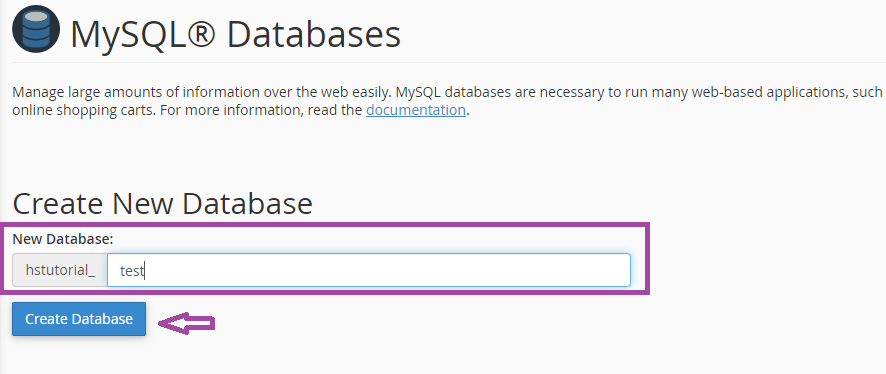Click the Create Database button

tap(79, 319)
